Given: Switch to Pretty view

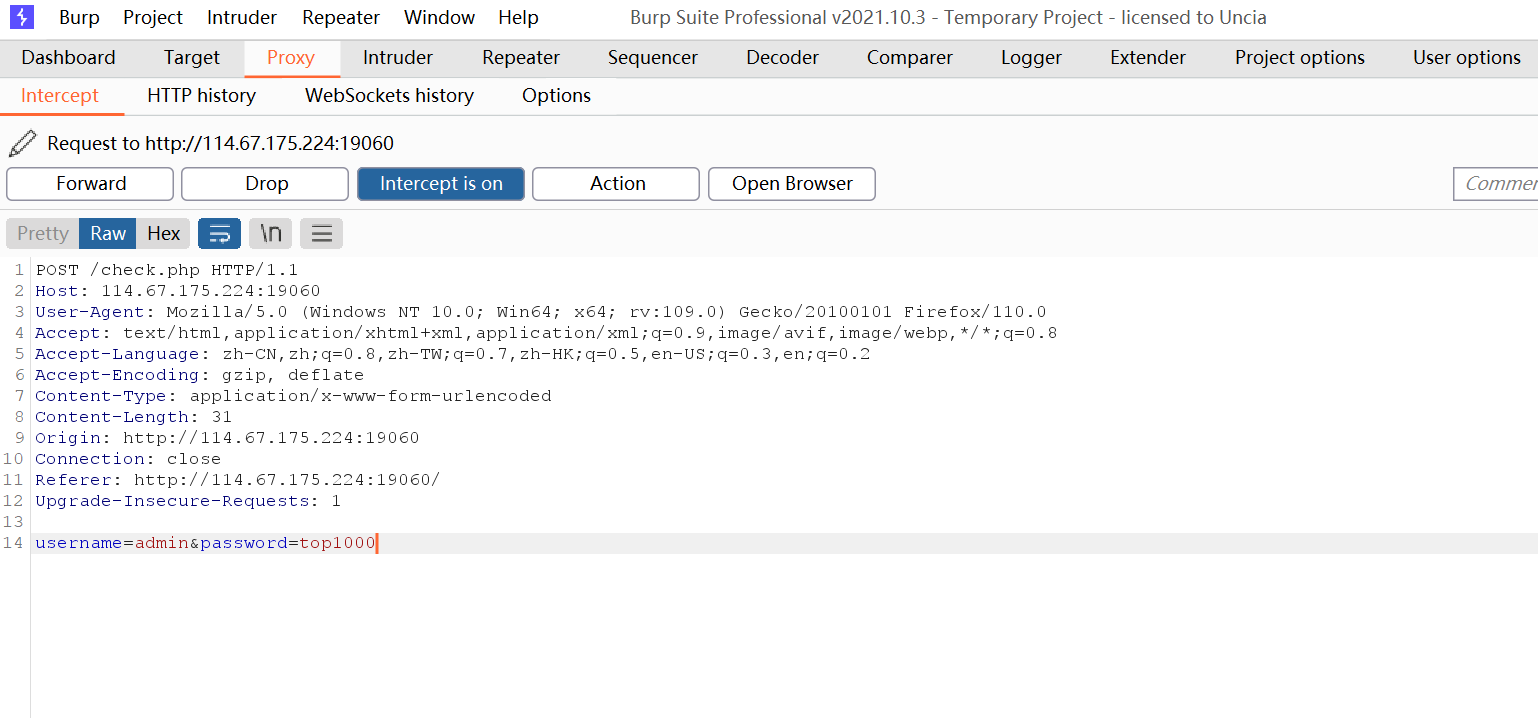Looking at the screenshot, I should point(43,233).
